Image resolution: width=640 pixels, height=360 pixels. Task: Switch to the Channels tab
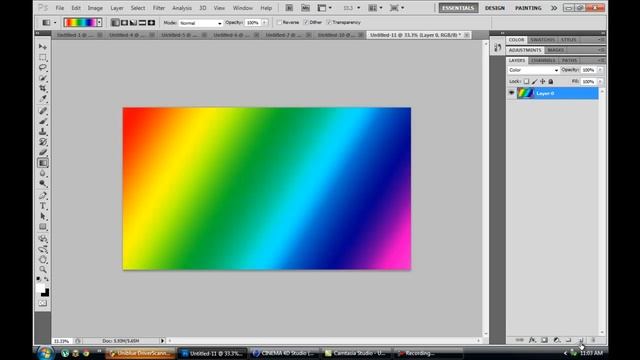(x=543, y=60)
